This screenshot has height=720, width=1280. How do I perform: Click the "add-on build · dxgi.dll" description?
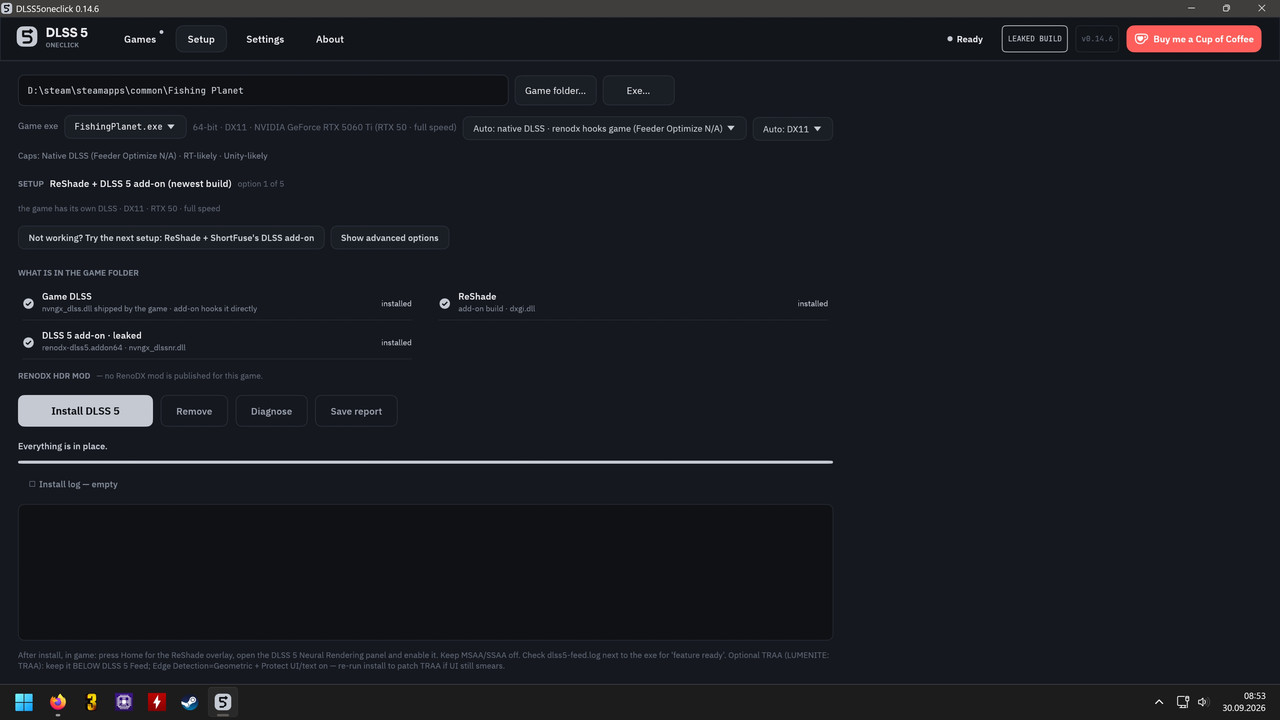pos(497,309)
